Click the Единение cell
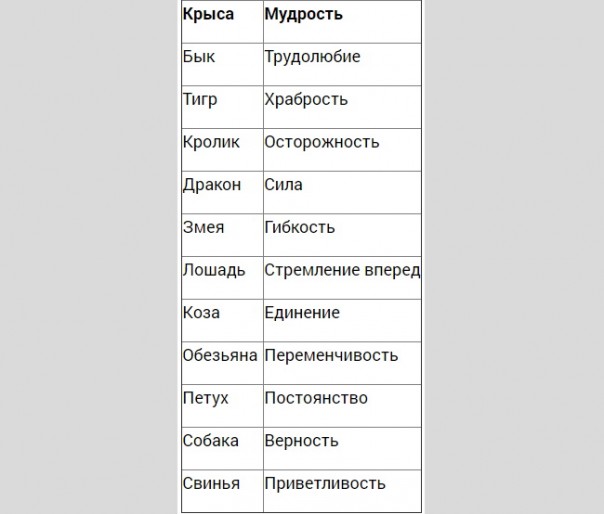 click(302, 313)
